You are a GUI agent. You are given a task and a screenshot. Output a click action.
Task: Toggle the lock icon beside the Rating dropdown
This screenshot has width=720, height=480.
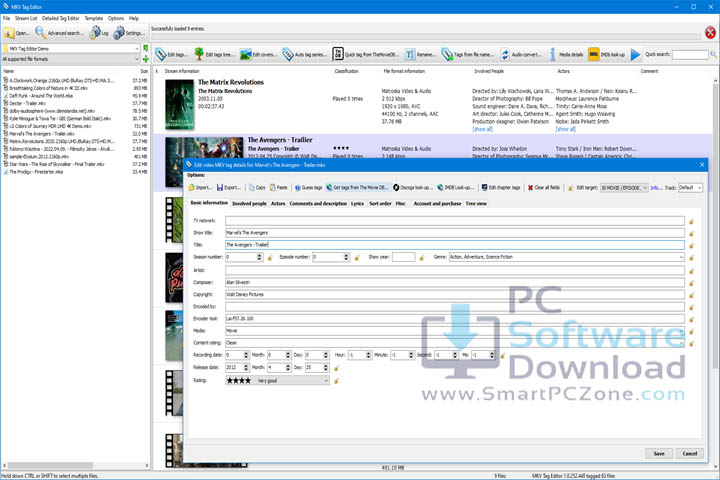click(337, 381)
